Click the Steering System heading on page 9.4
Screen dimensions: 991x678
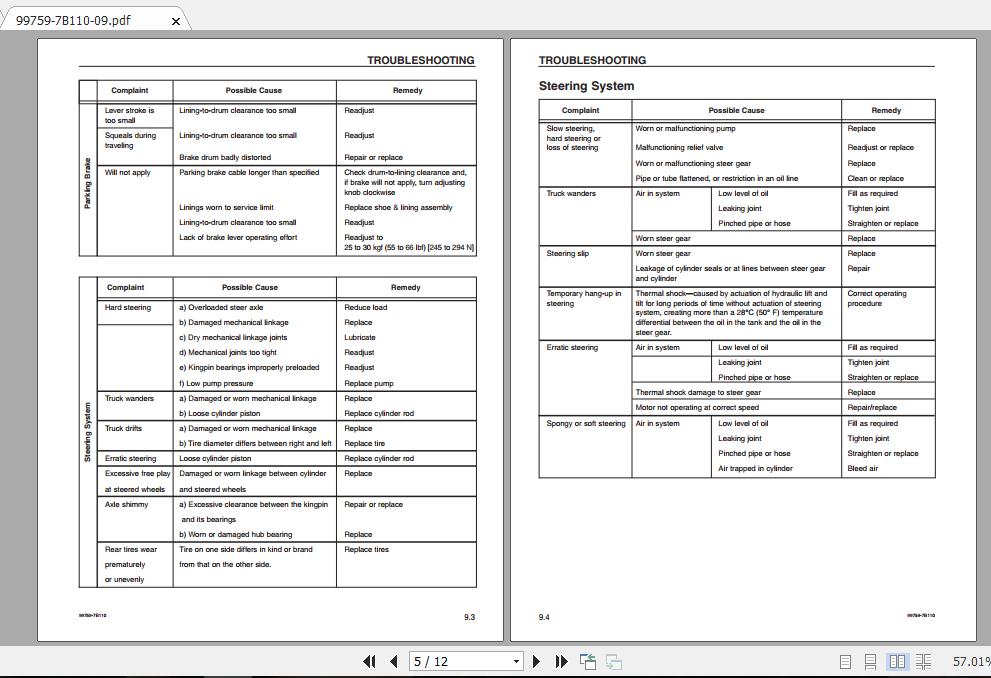(586, 86)
